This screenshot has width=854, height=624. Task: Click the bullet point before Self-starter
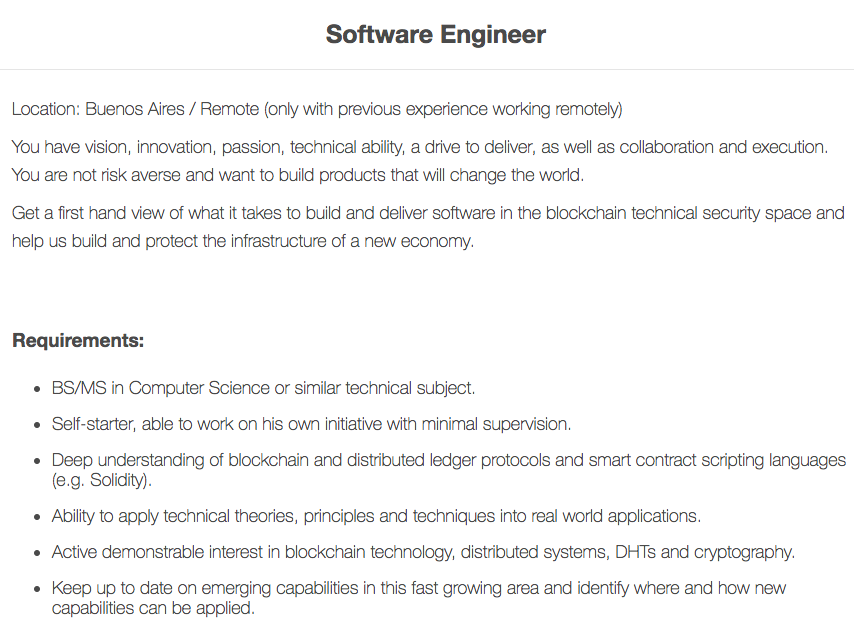pos(36,425)
